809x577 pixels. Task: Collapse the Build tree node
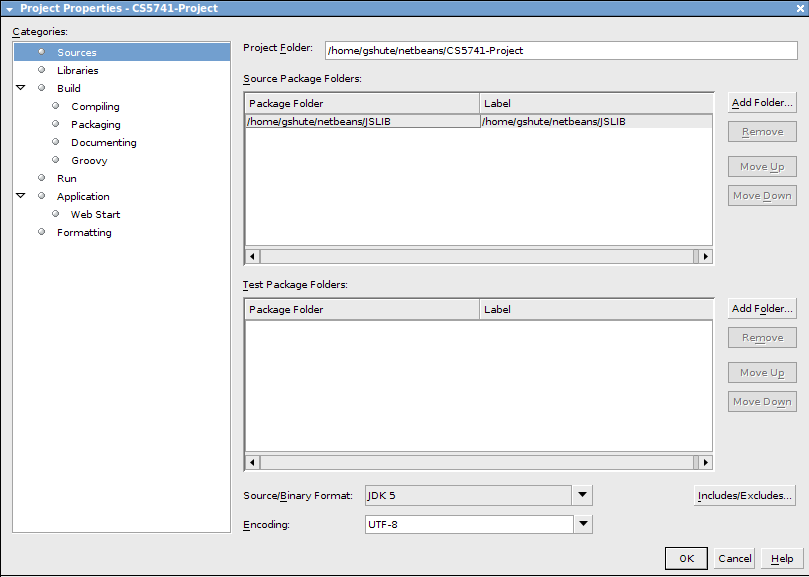point(20,88)
